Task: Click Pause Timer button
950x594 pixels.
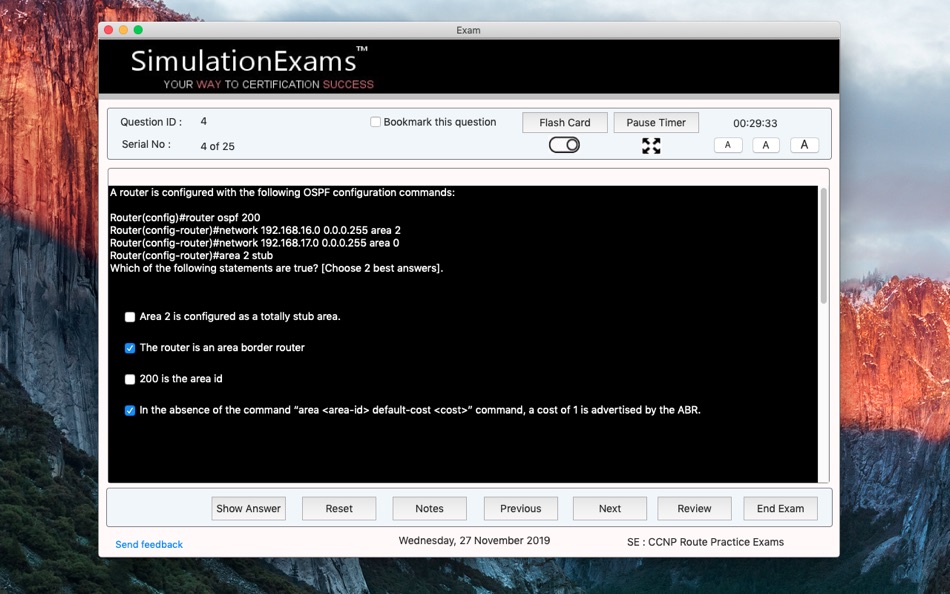Action: point(656,122)
